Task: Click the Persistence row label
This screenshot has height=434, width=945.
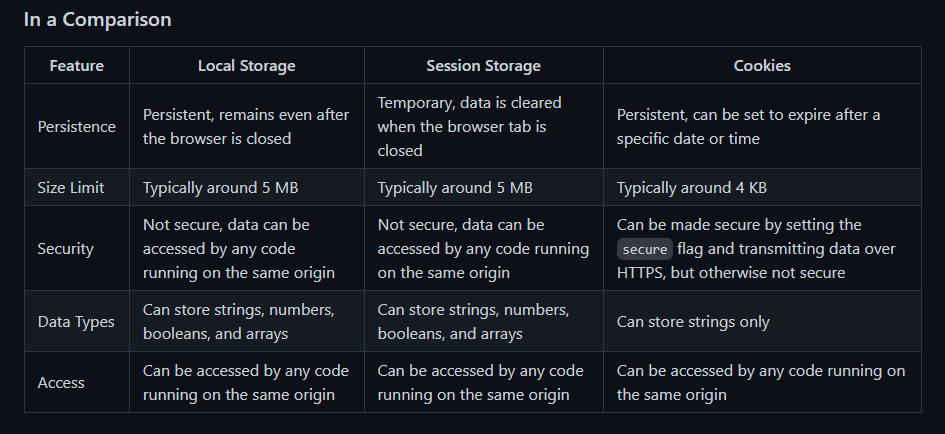Action: (x=76, y=127)
